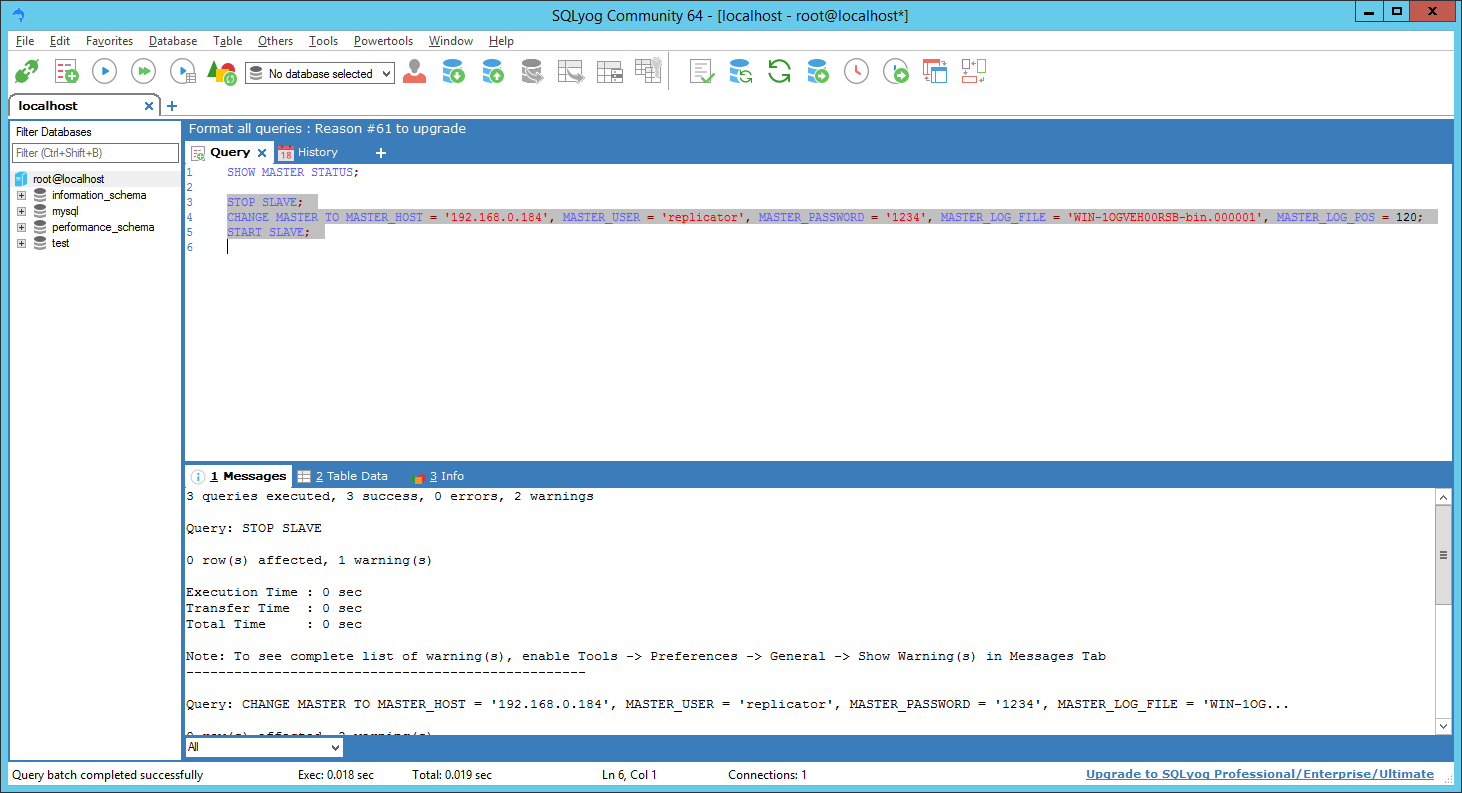Viewport: 1462px width, 793px height.
Task: Click the START SLAVE query line
Action: point(268,232)
